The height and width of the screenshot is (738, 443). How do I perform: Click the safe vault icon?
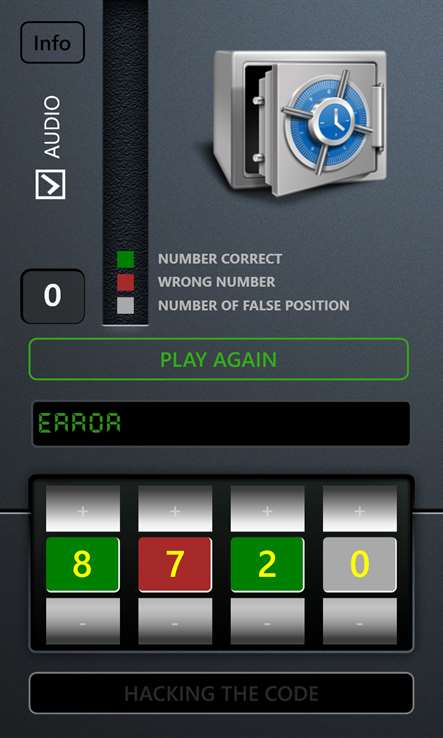click(300, 123)
